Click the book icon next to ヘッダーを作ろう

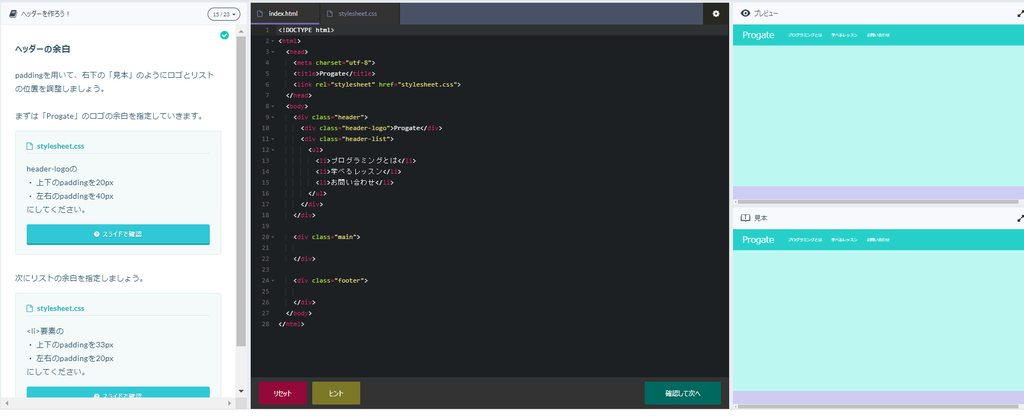(14, 14)
